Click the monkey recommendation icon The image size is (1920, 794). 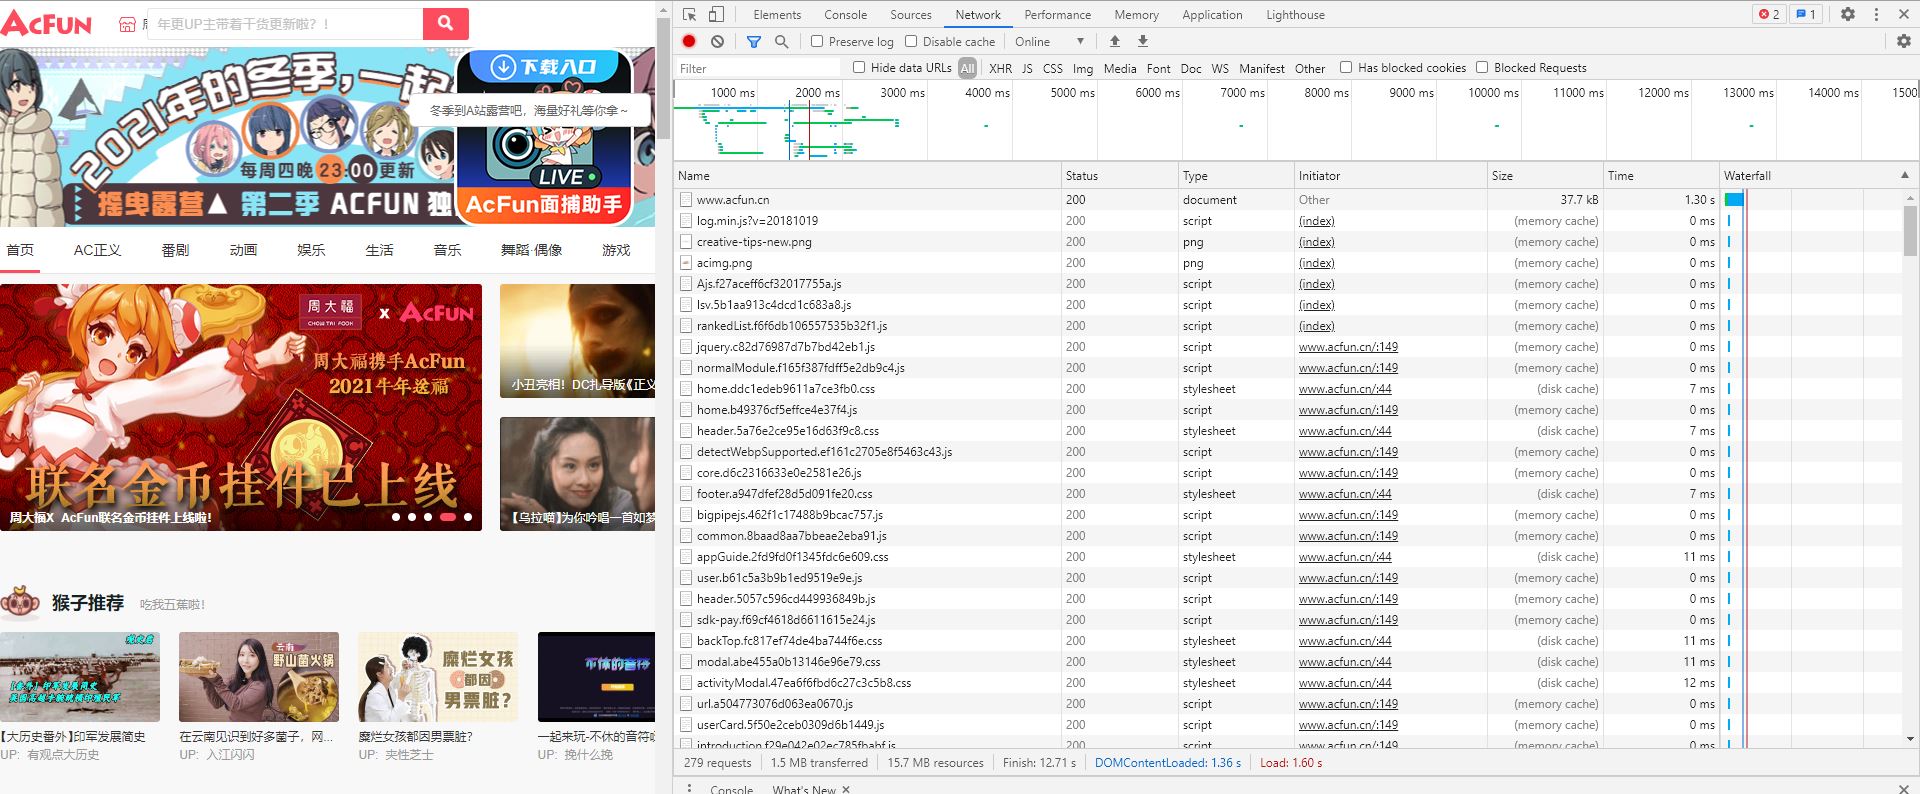(20, 603)
